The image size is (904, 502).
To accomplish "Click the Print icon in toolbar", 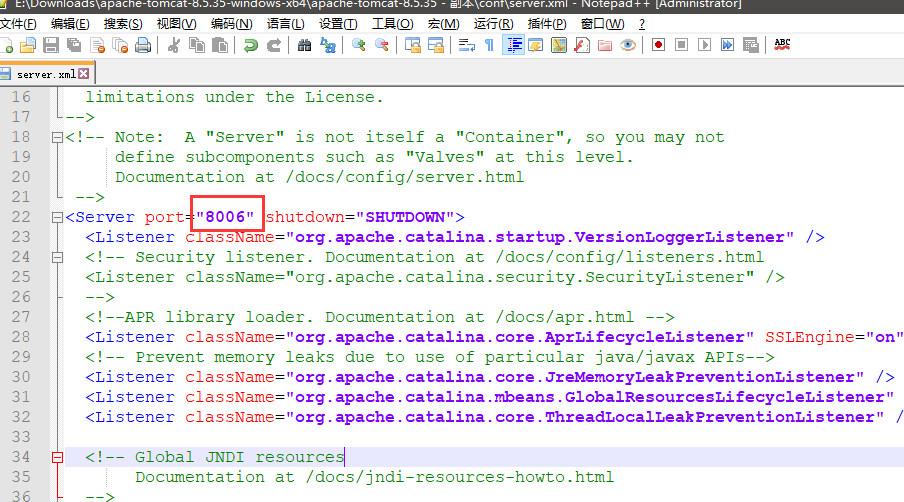I will pos(143,45).
